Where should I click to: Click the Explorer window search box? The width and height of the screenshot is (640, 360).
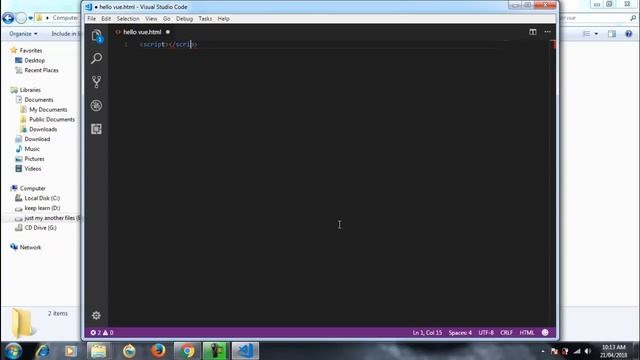(x=598, y=18)
